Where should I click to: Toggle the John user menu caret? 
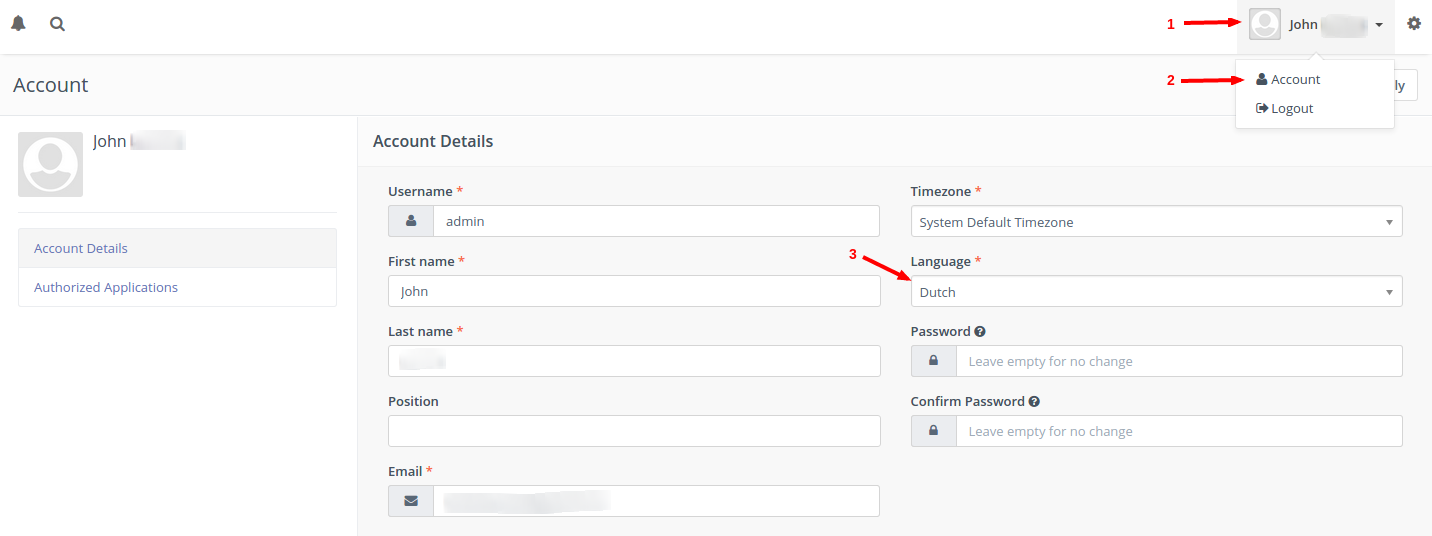(x=1379, y=25)
